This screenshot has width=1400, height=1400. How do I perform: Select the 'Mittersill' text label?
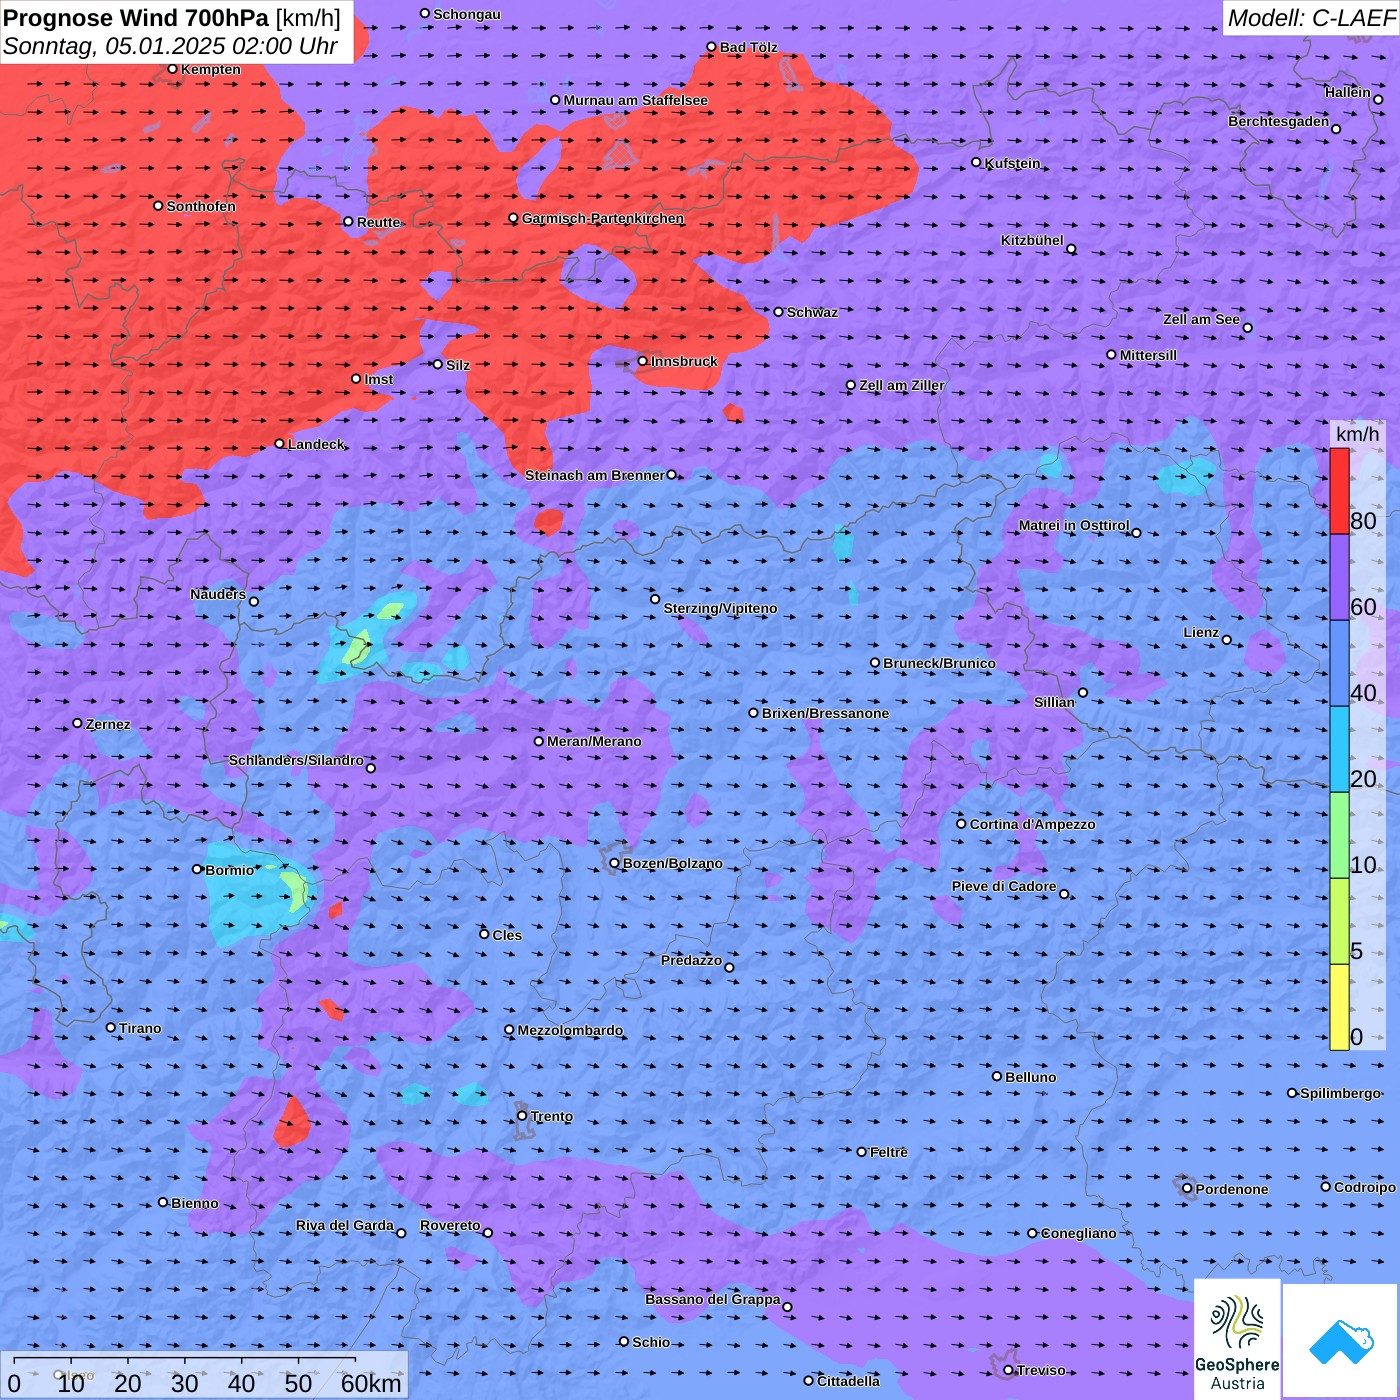point(1148,355)
